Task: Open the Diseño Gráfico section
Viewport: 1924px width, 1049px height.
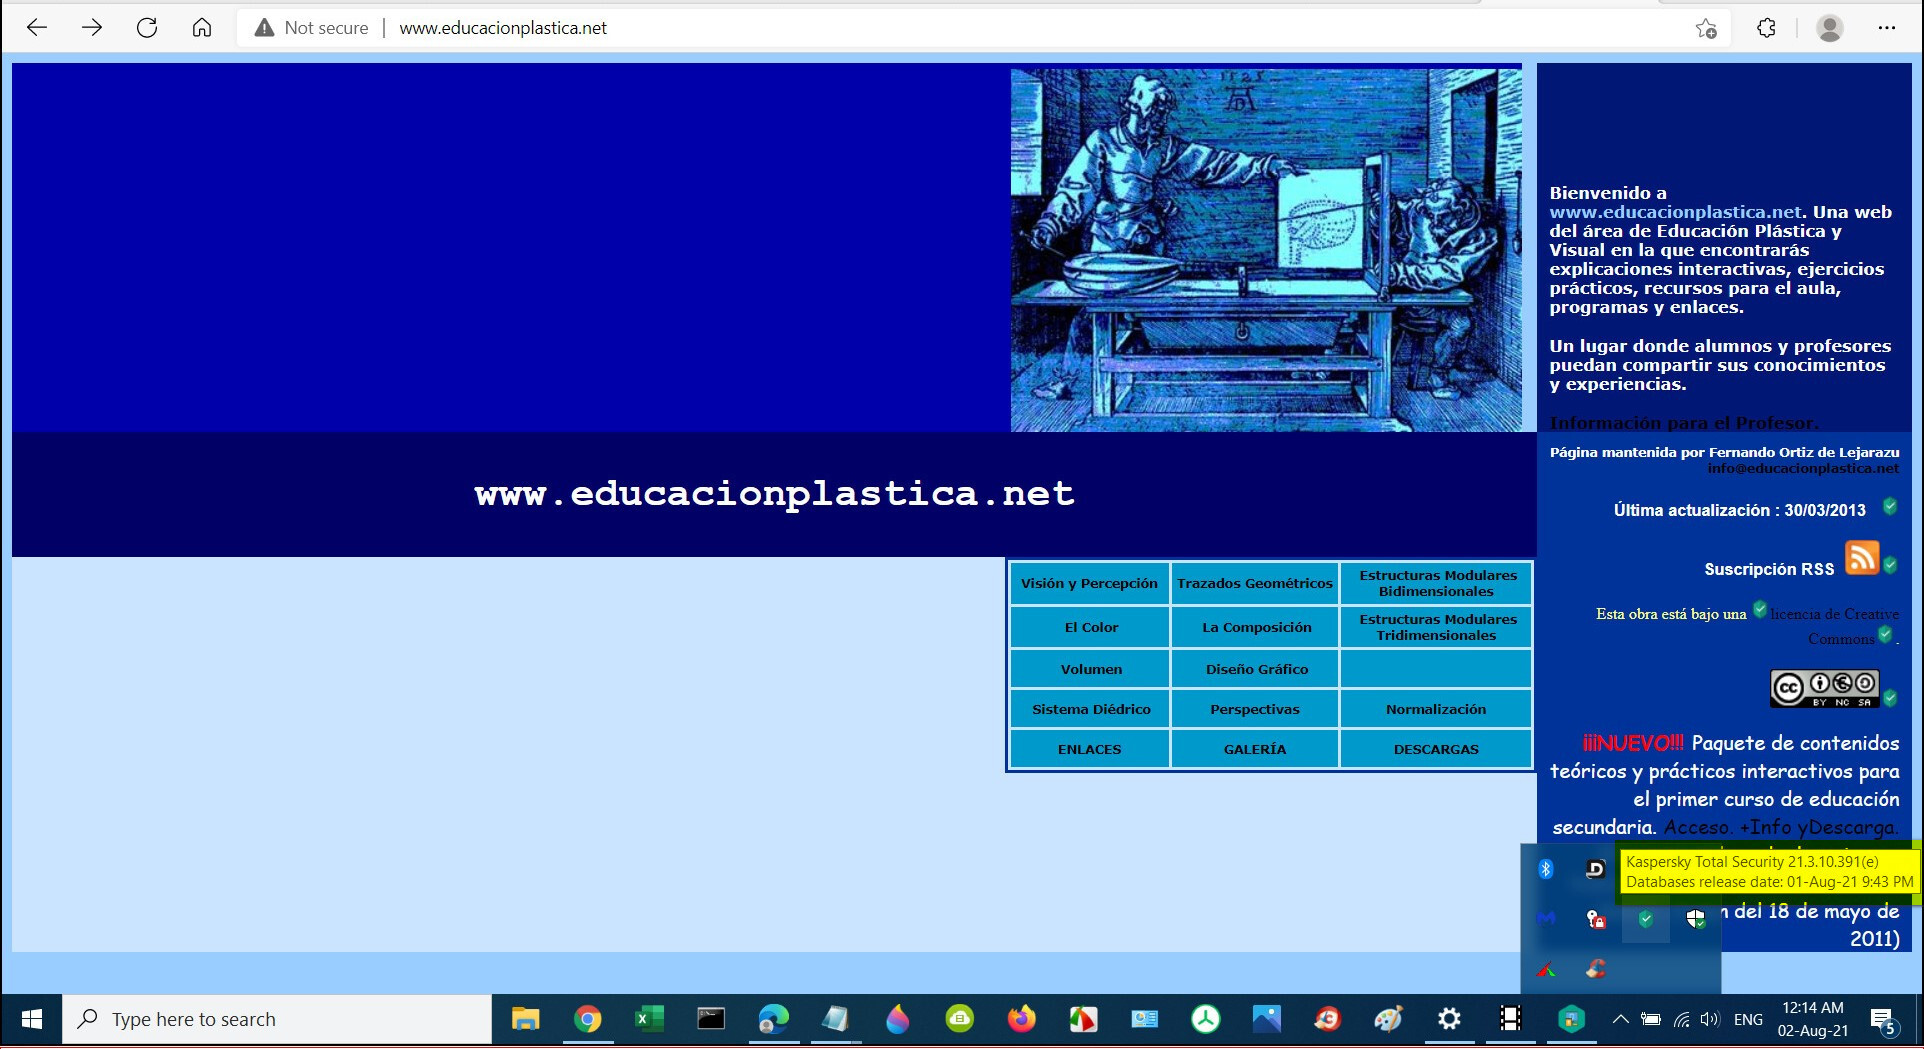Action: click(1255, 669)
